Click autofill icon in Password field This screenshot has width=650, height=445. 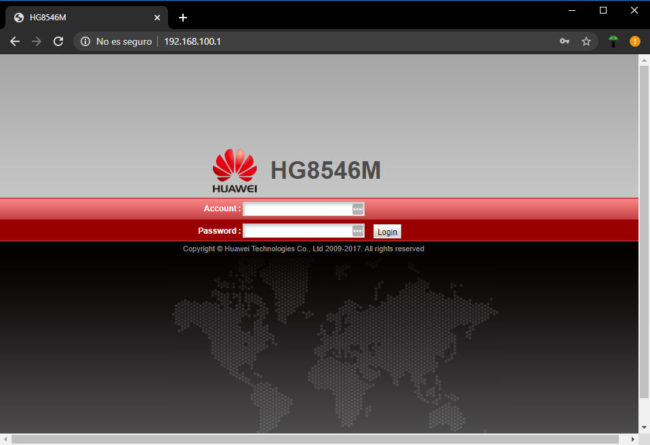coord(357,231)
